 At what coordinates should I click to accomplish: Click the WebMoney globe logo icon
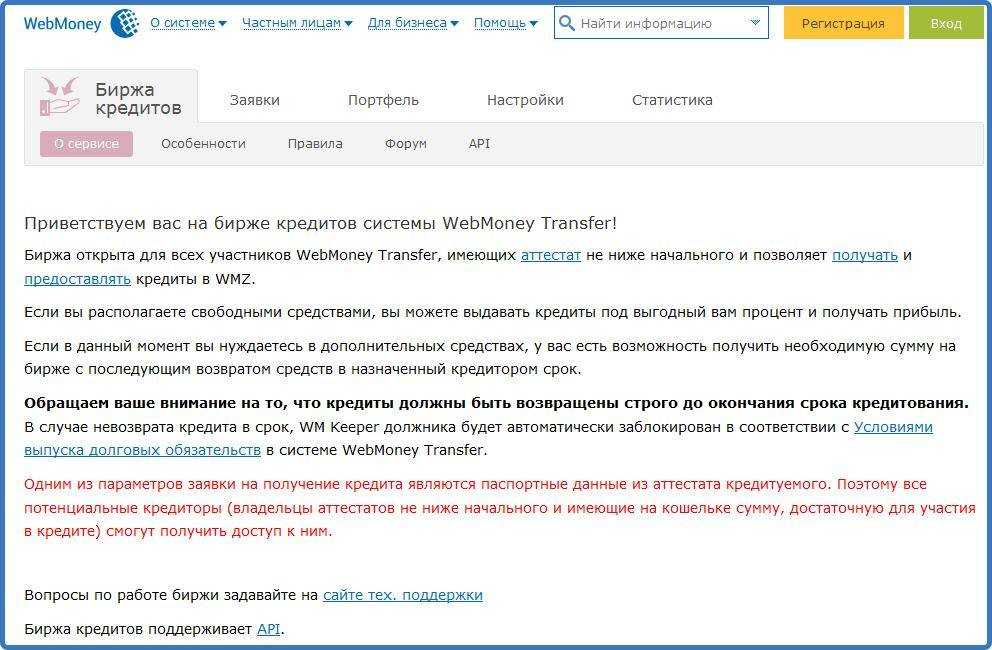coord(125,23)
